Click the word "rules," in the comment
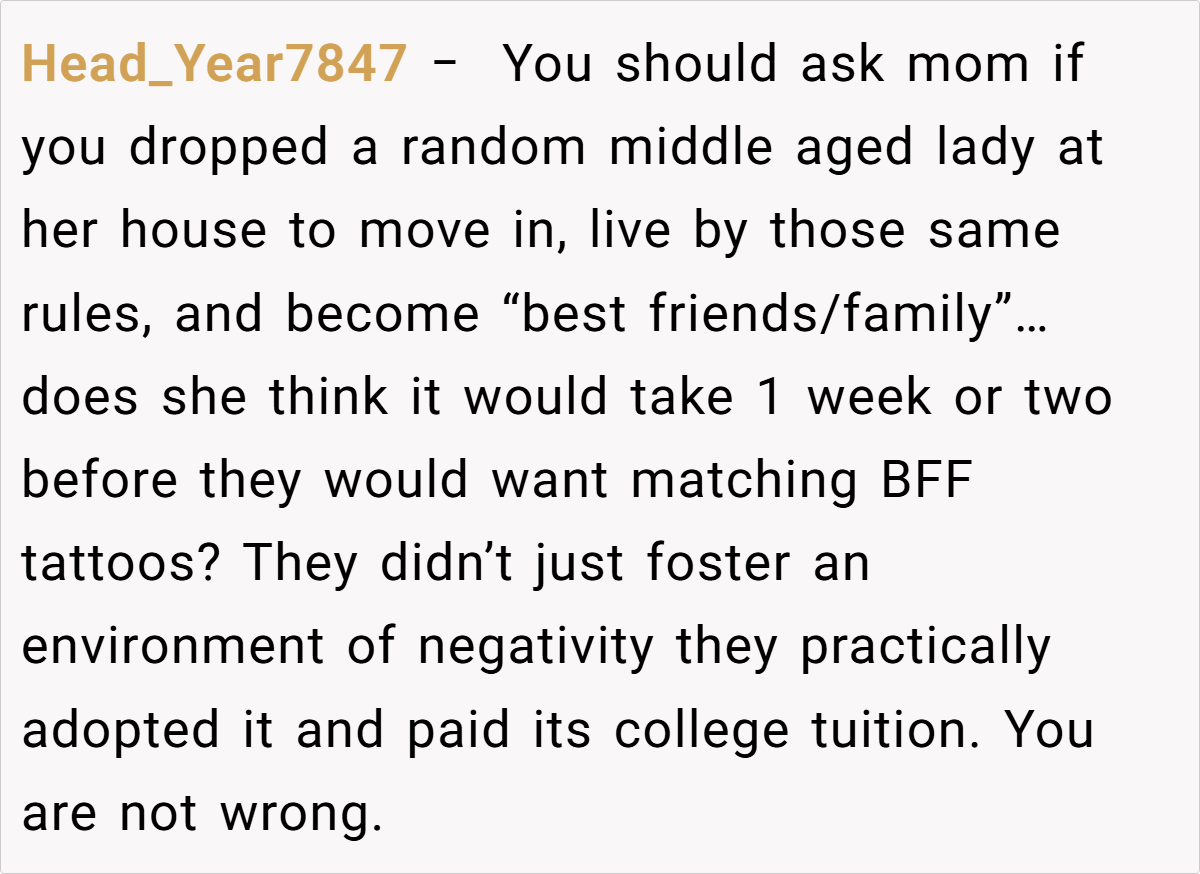Screen dimensions: 1200x874 87,314
